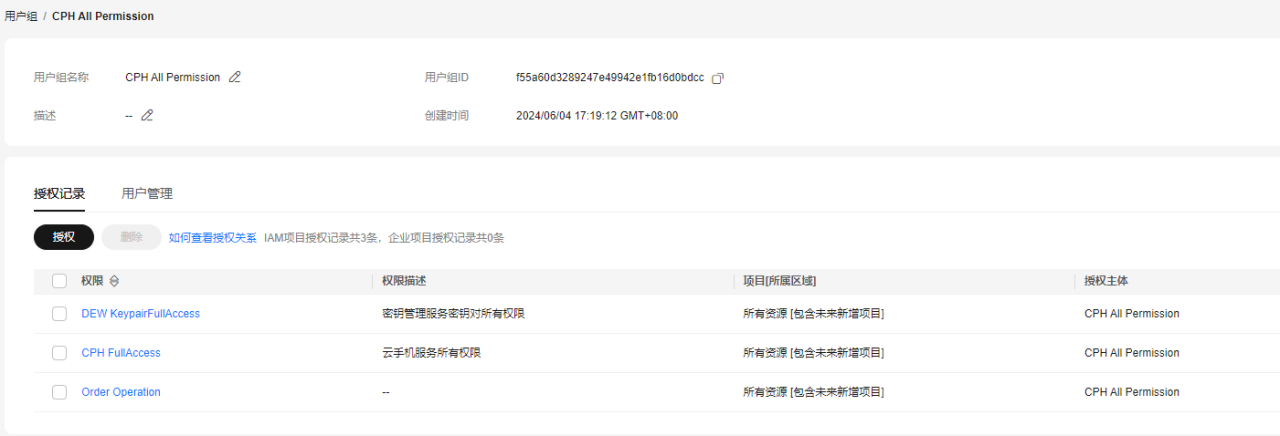Viewport: 1280px width, 436px height.
Task: Switch to the 用户管理 tab
Action: (x=147, y=194)
